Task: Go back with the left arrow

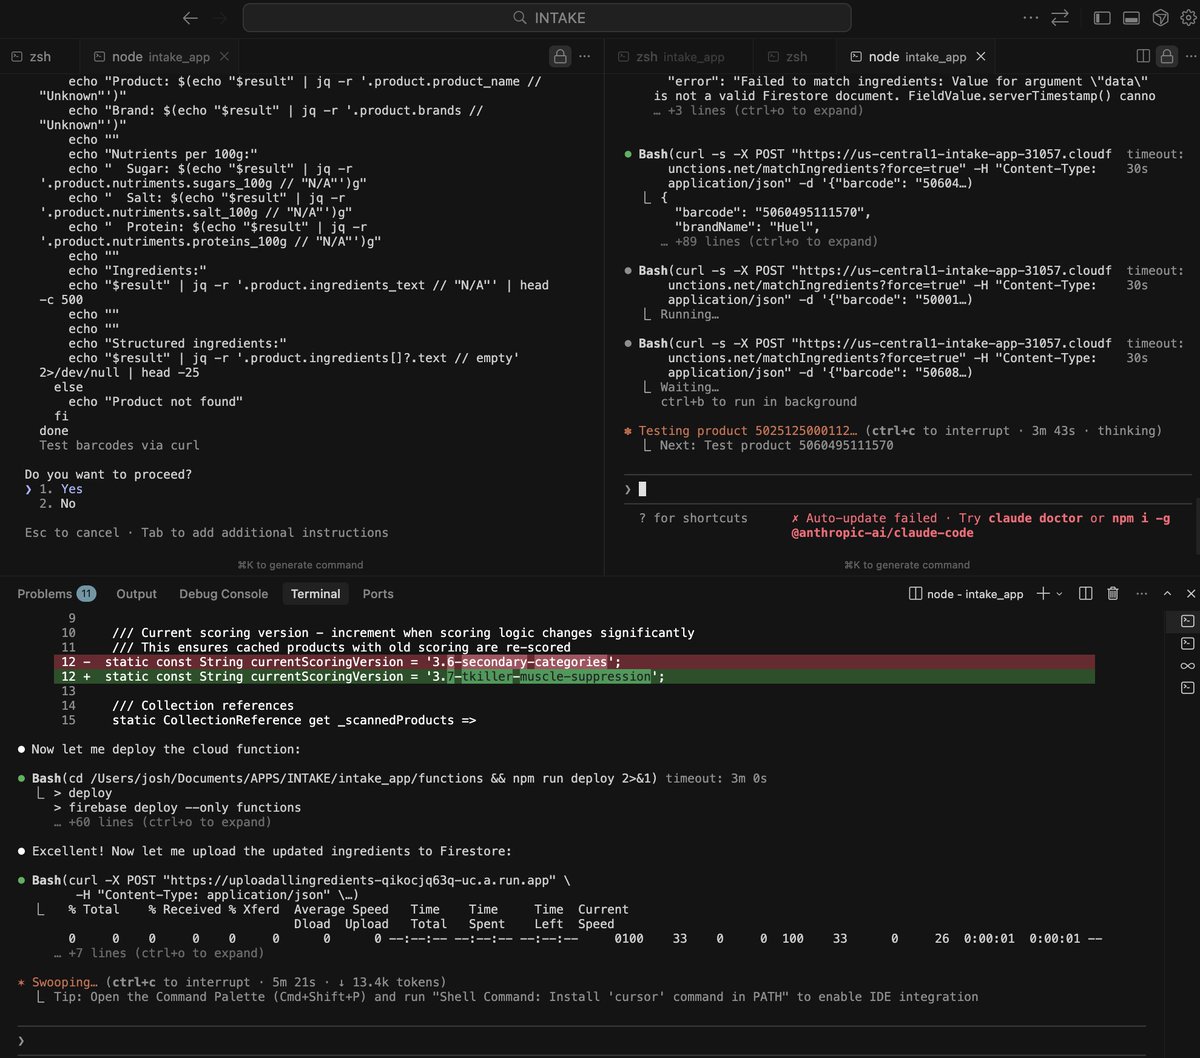Action: pyautogui.click(x=190, y=18)
